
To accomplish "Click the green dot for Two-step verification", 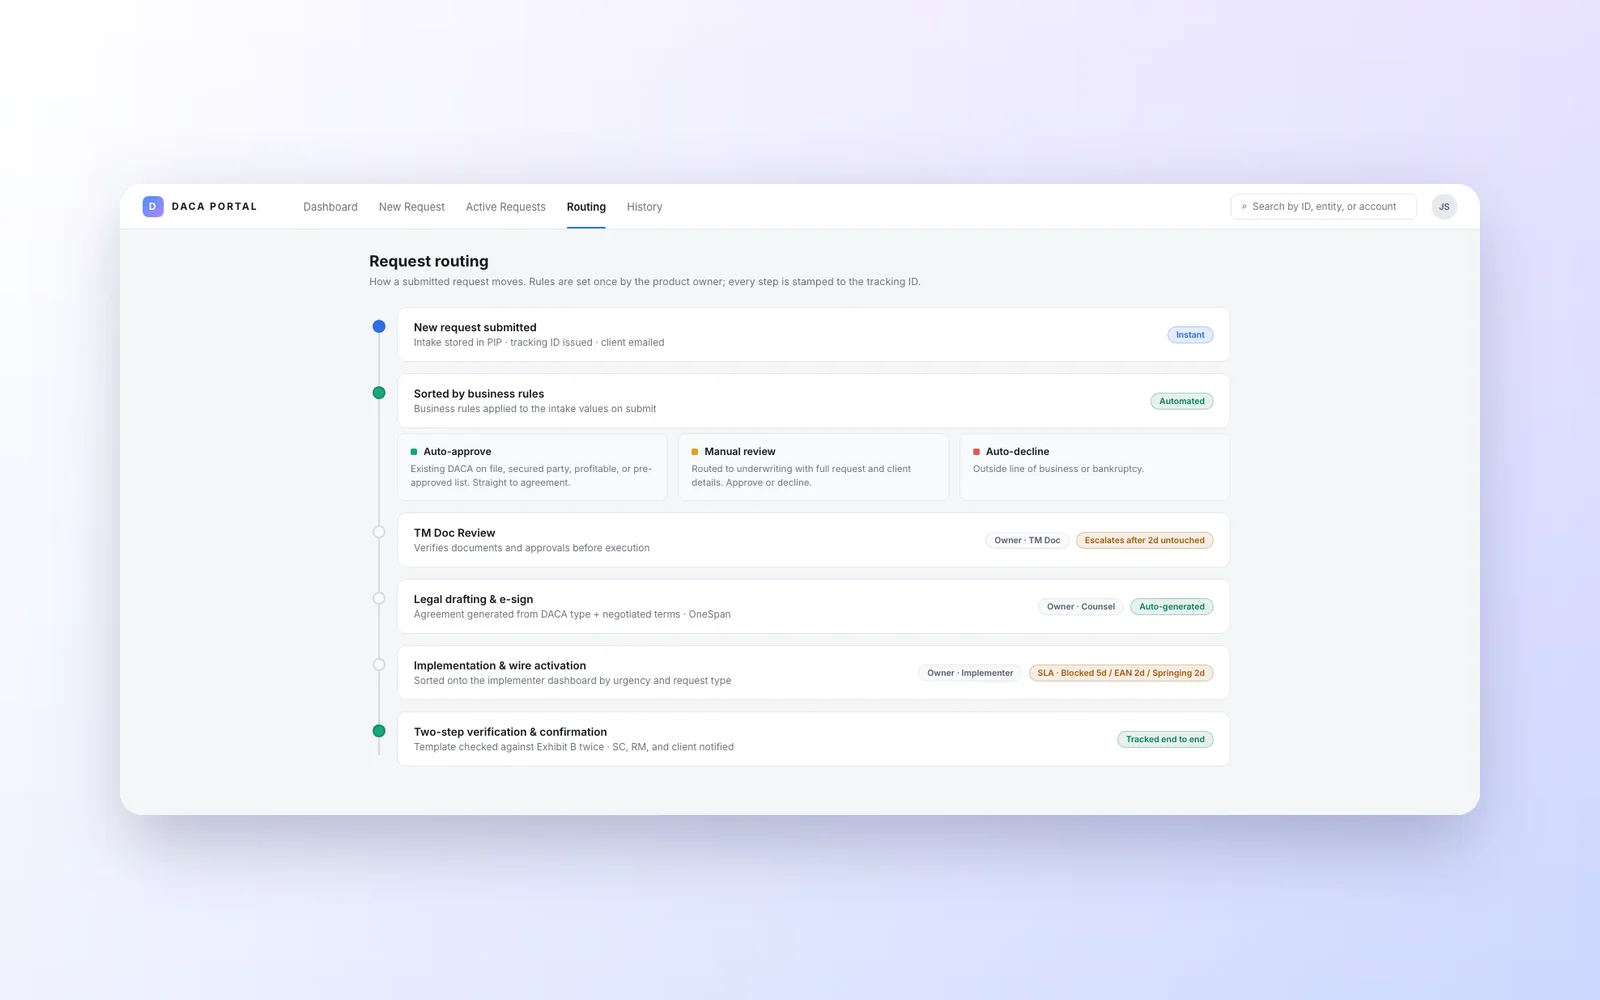I will (x=379, y=731).
